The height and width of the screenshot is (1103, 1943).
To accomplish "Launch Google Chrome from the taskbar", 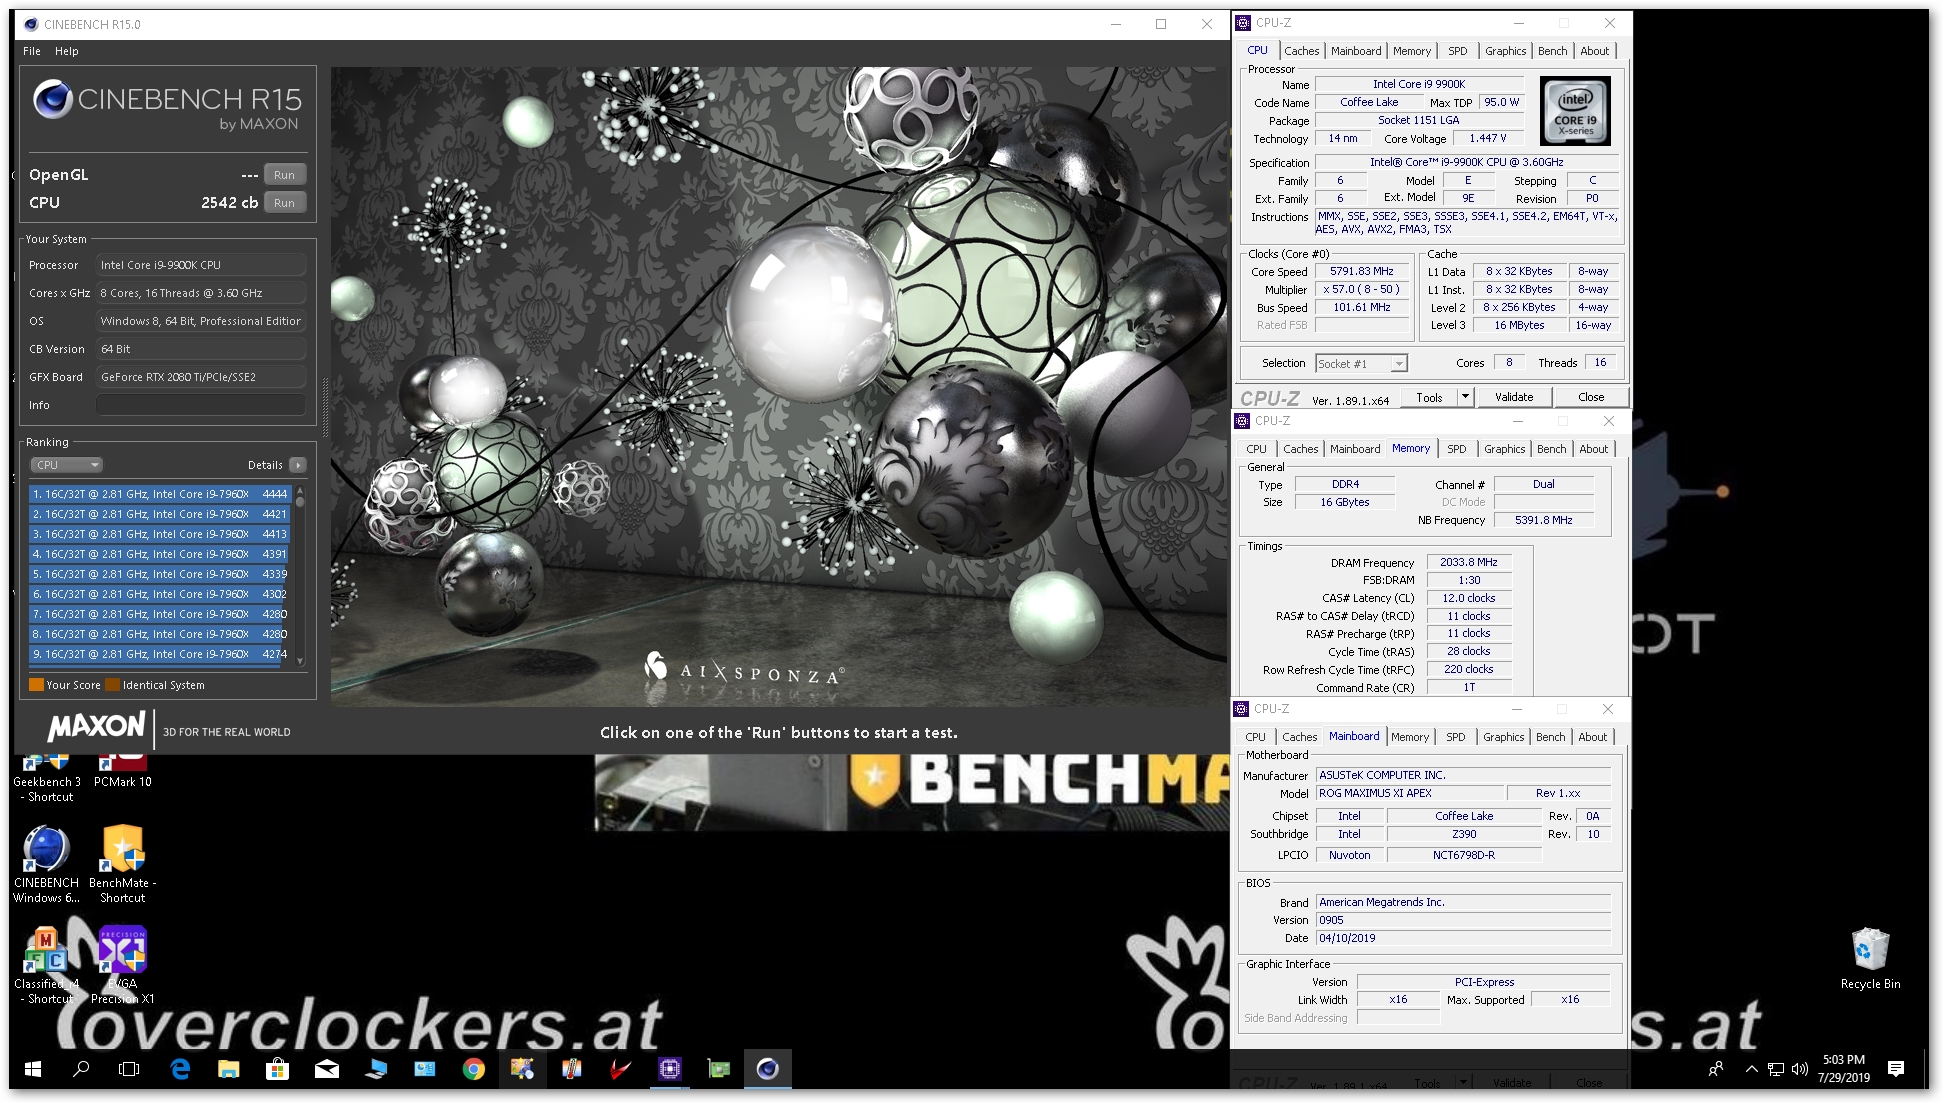I will pyautogui.click(x=474, y=1069).
